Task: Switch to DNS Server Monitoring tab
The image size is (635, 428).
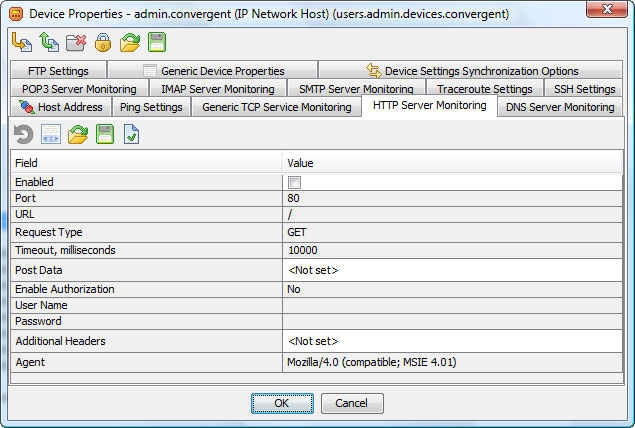Action: 560,107
